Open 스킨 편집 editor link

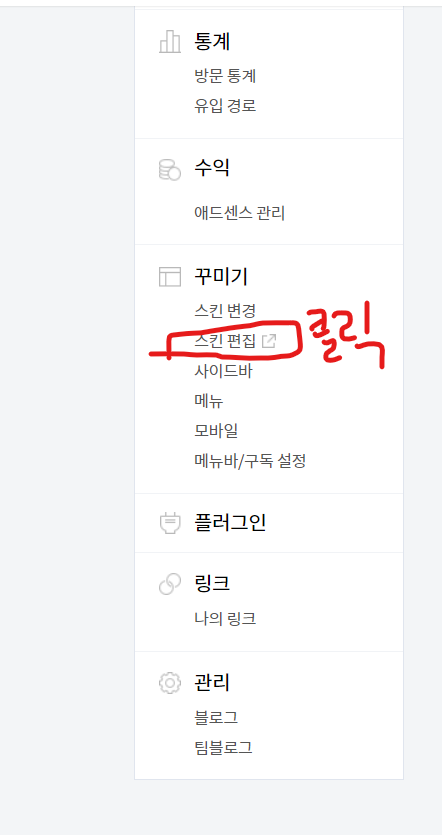click(225, 341)
